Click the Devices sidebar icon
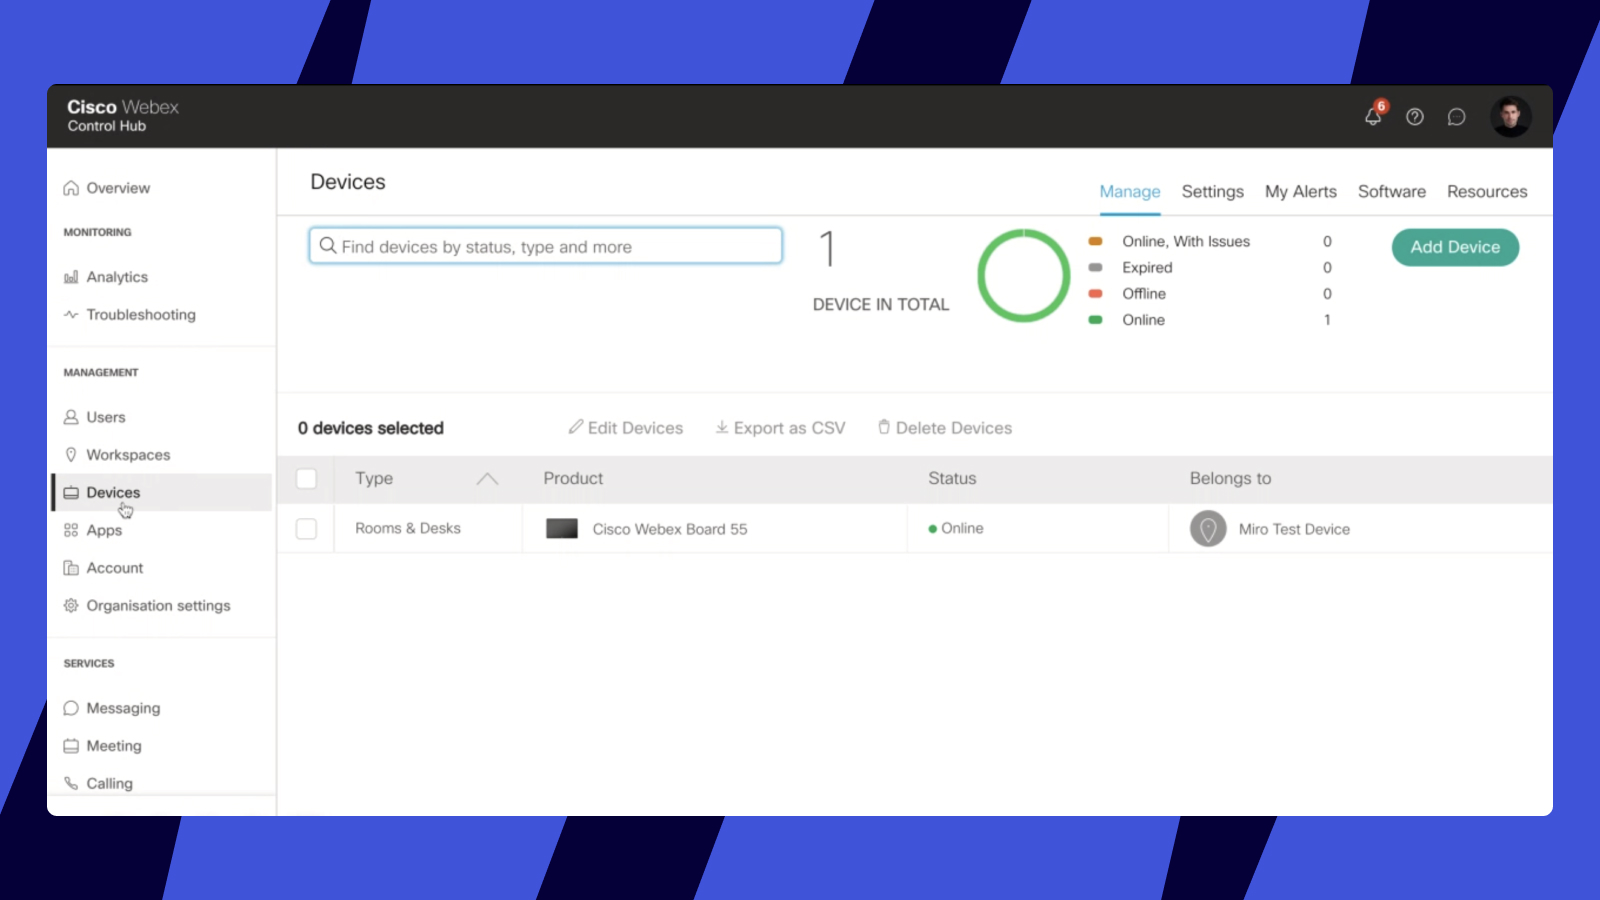 click(71, 493)
